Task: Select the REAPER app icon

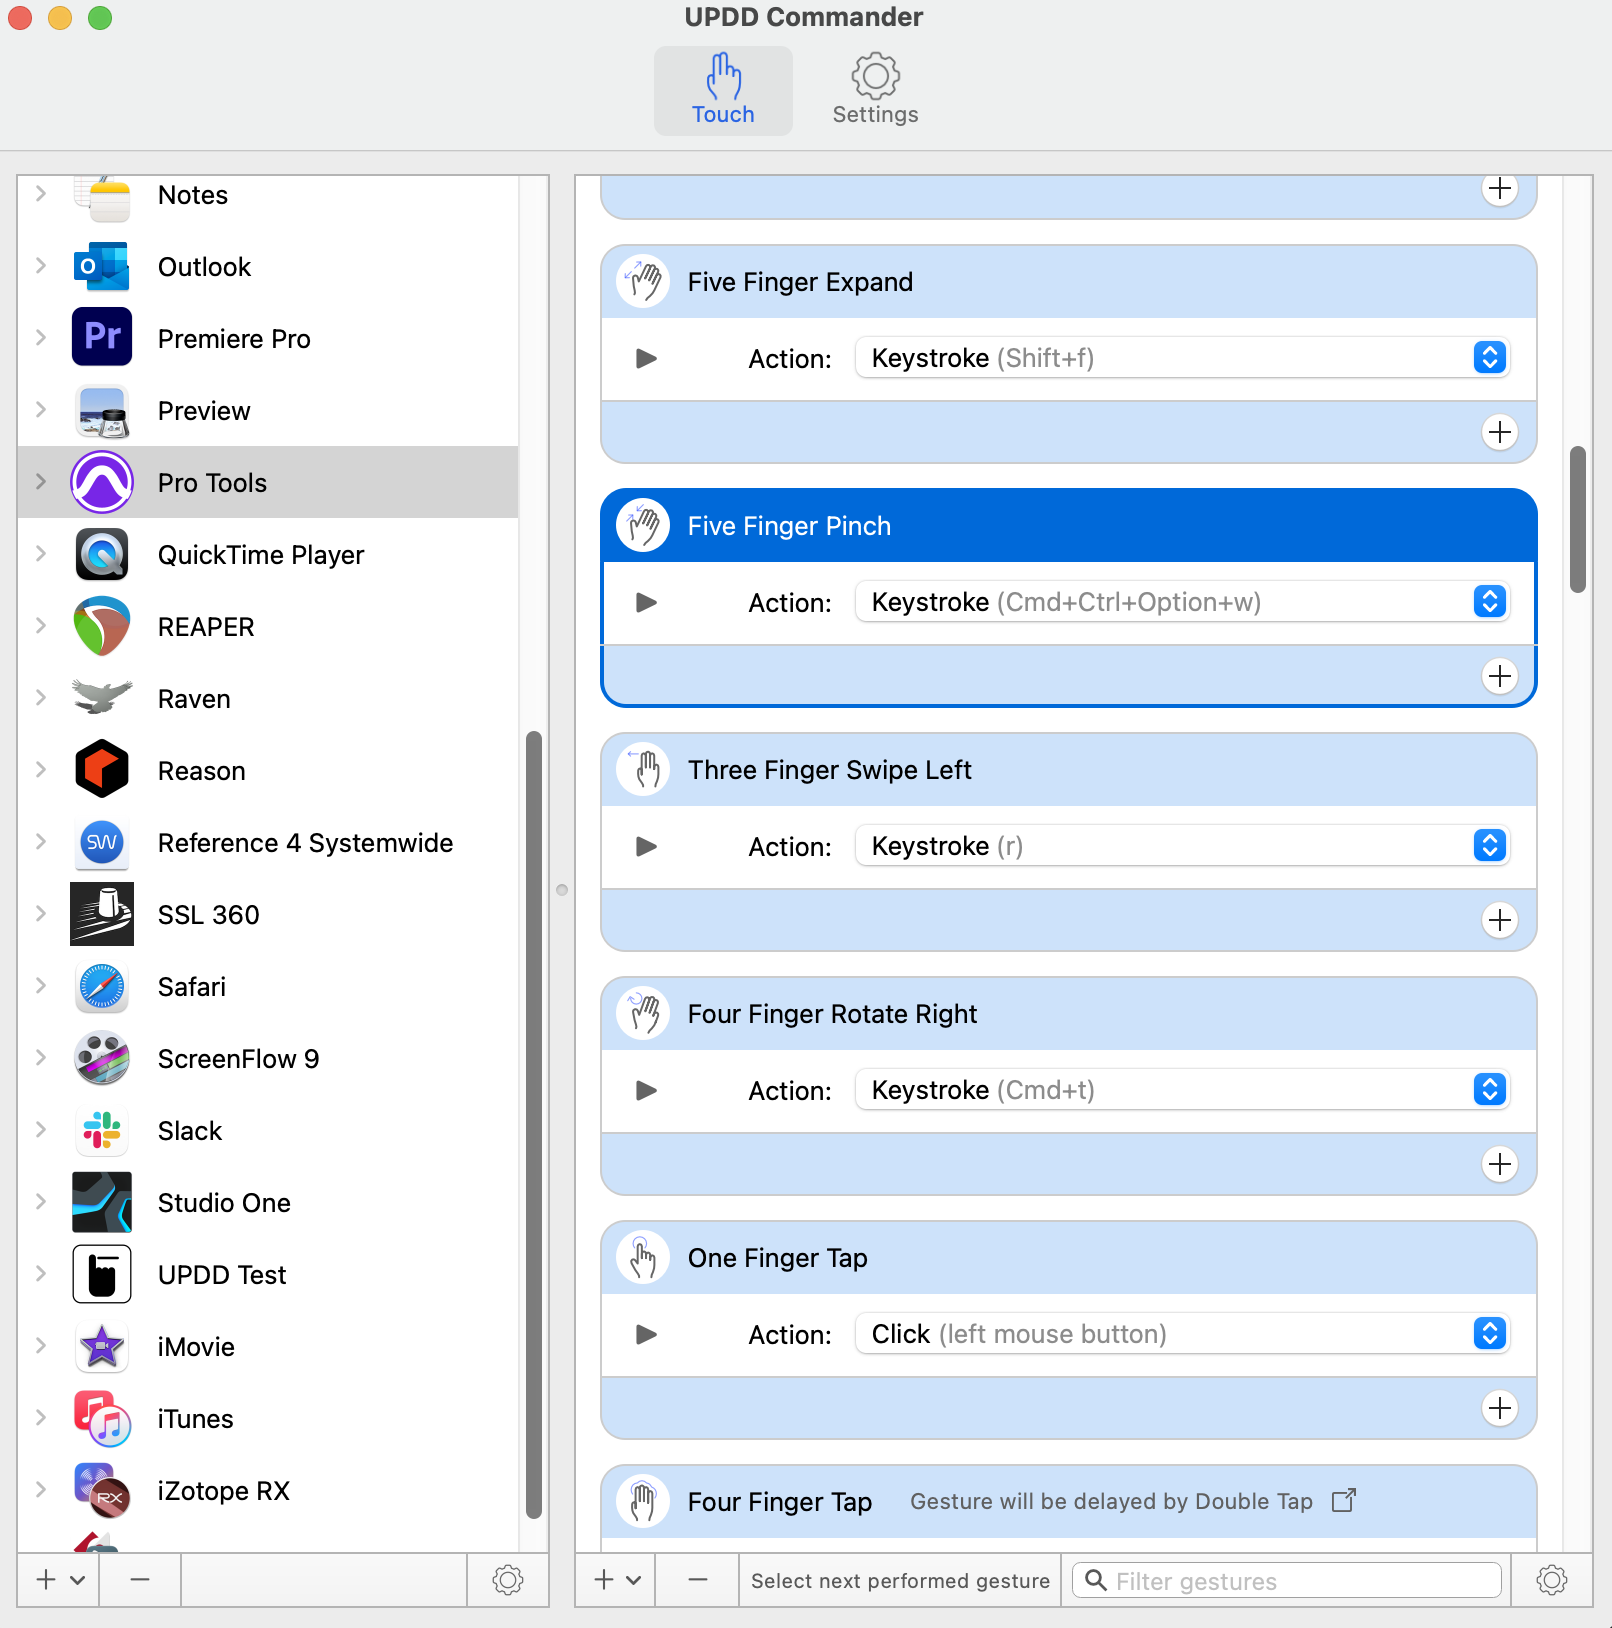Action: click(x=102, y=626)
